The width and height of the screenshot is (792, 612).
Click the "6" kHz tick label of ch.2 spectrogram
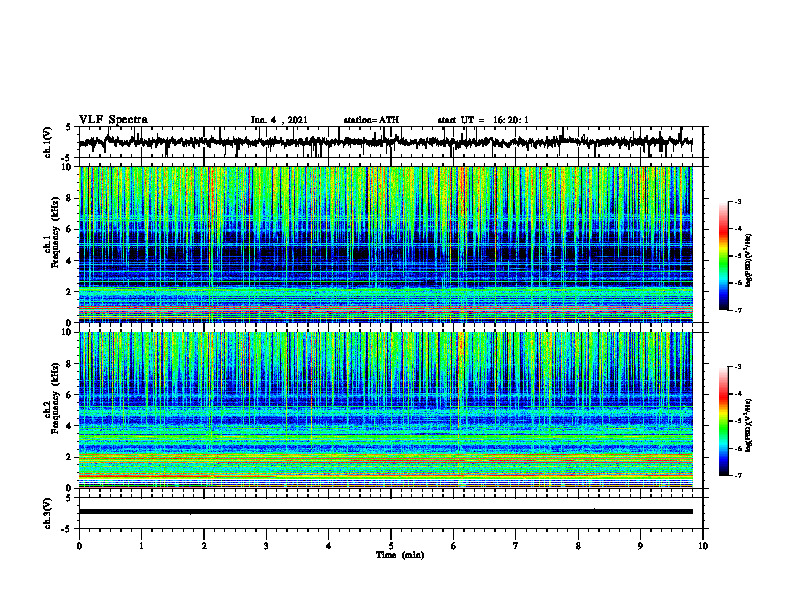coord(70,395)
